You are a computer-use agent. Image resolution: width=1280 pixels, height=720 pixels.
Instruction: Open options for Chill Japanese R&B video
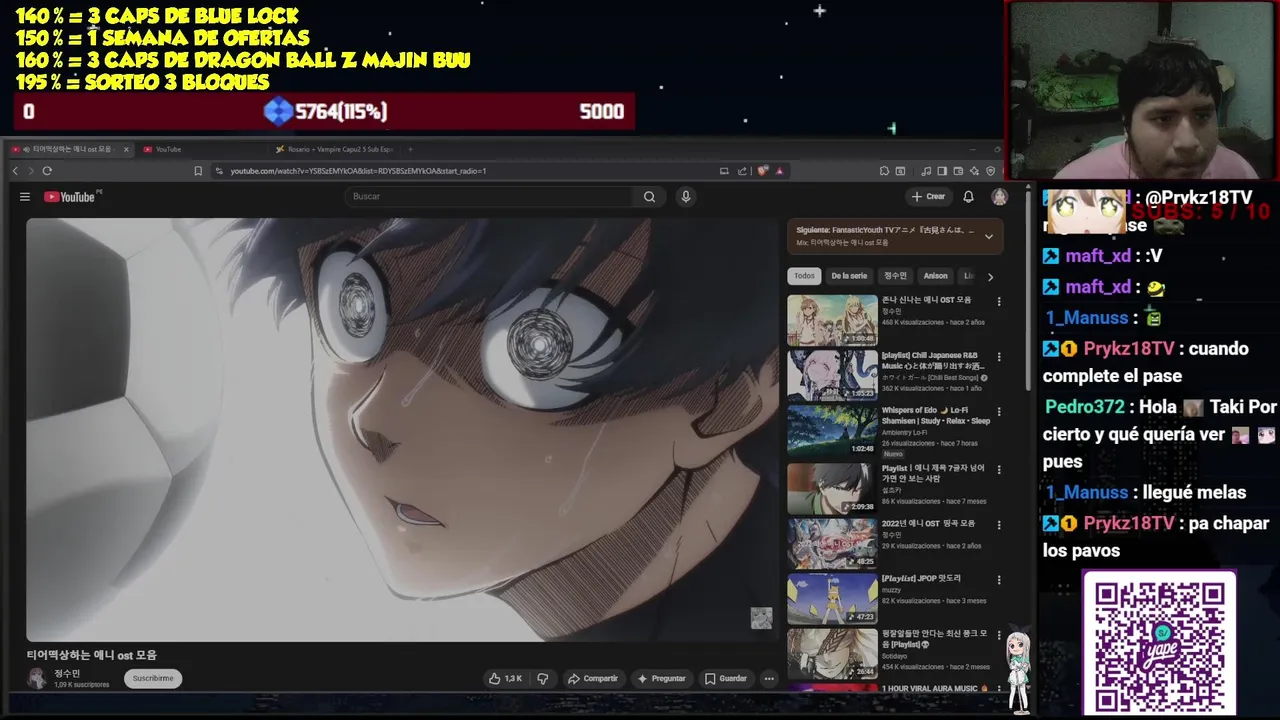click(998, 357)
